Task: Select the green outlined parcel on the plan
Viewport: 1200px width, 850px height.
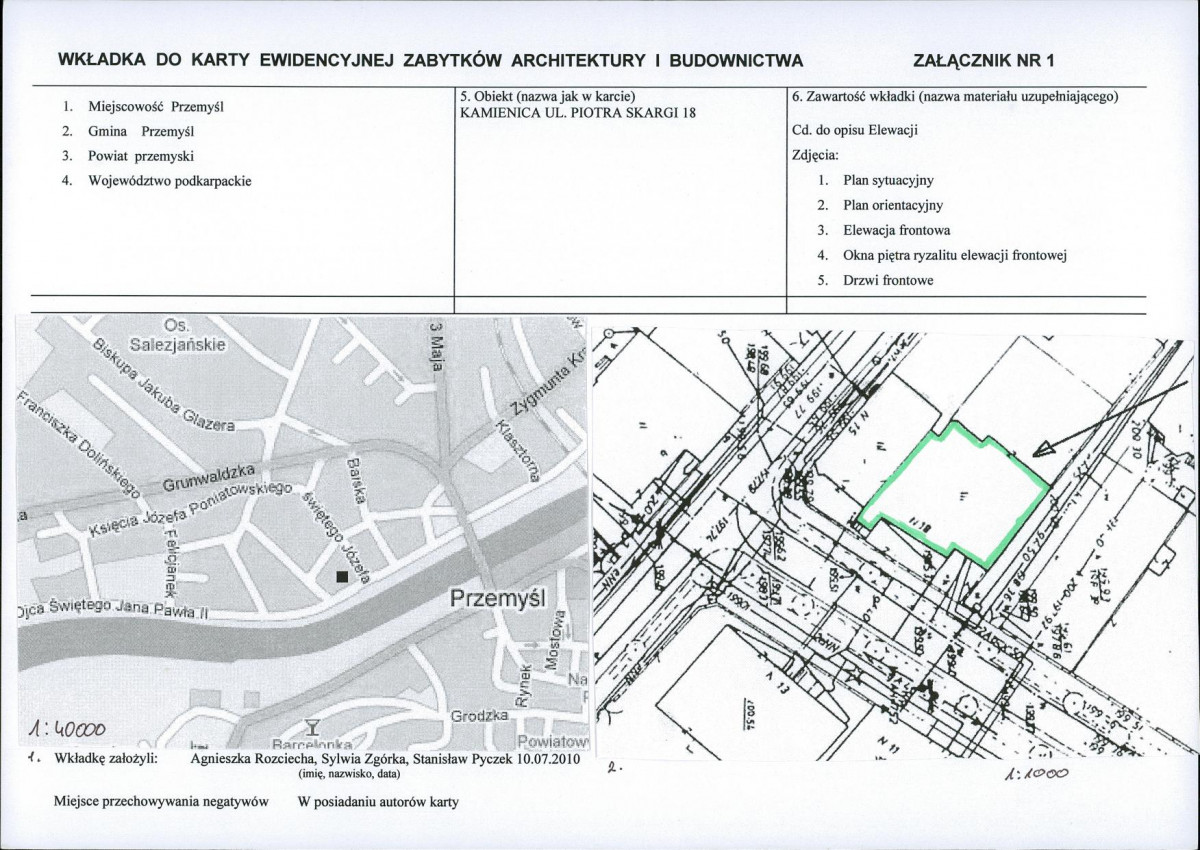Action: tap(953, 494)
